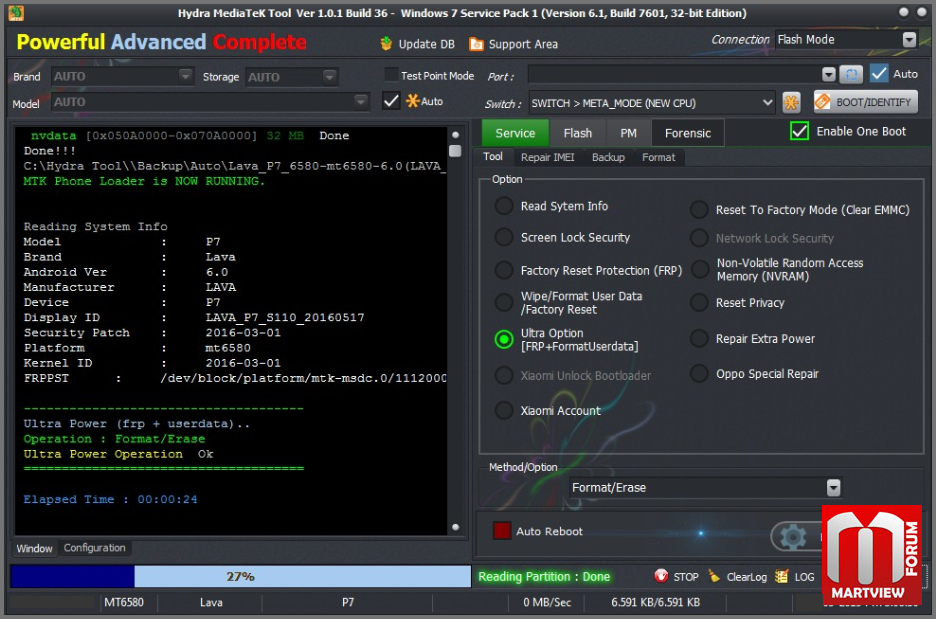Switch to the PM tab
The height and width of the screenshot is (619, 936).
(x=629, y=133)
